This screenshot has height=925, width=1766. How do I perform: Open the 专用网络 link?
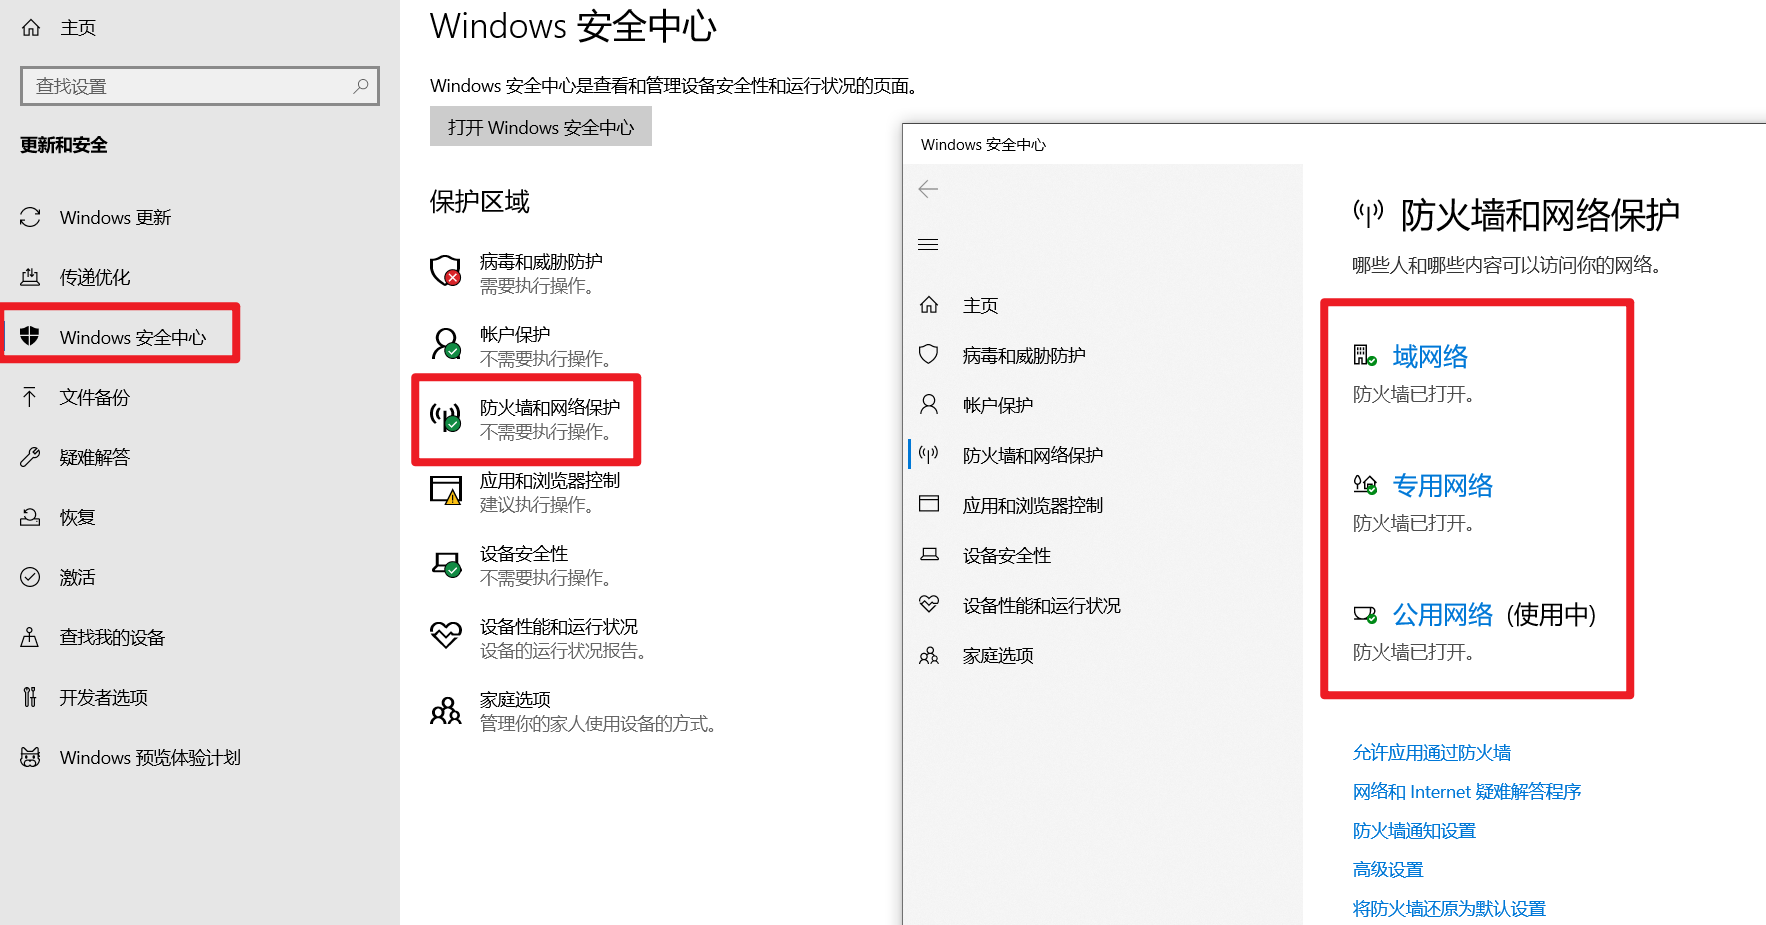pos(1443,485)
